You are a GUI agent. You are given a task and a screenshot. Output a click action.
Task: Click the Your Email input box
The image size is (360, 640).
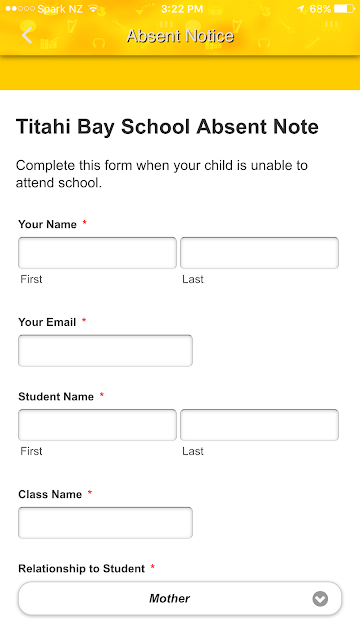click(x=105, y=351)
